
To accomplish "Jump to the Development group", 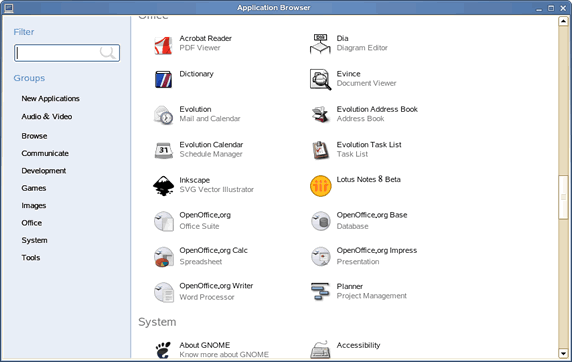I will (43, 170).
